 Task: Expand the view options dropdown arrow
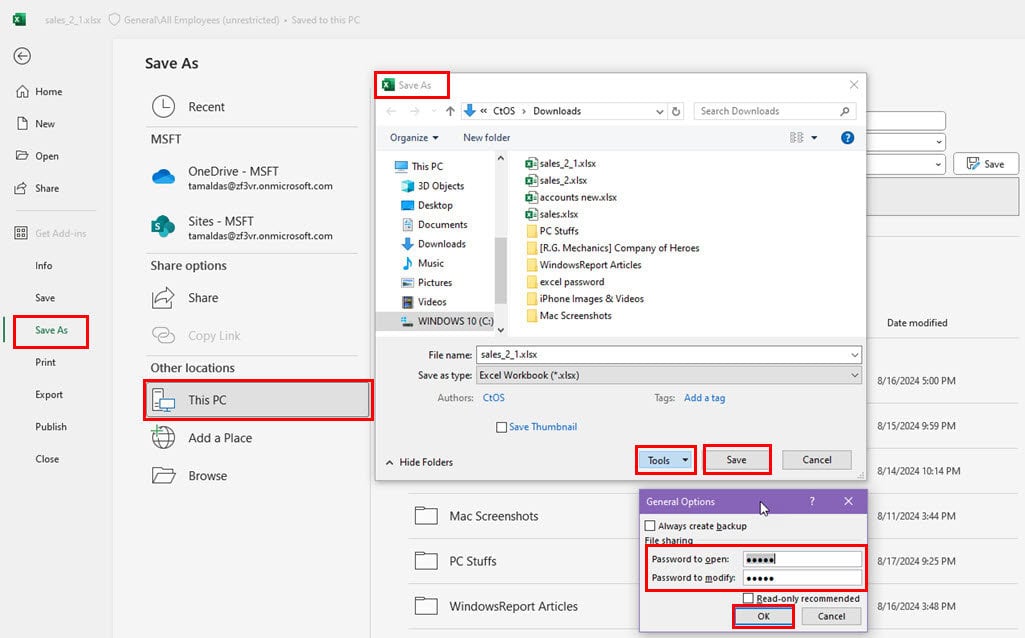point(814,137)
